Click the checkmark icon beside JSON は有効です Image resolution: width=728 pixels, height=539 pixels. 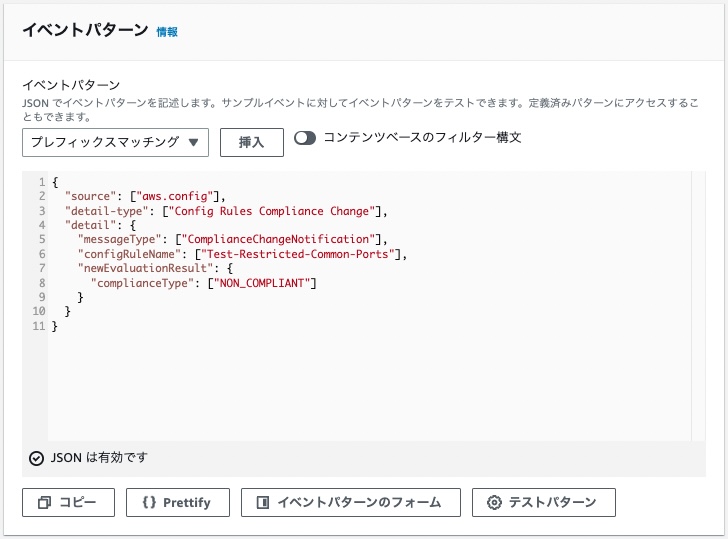[x=36, y=458]
